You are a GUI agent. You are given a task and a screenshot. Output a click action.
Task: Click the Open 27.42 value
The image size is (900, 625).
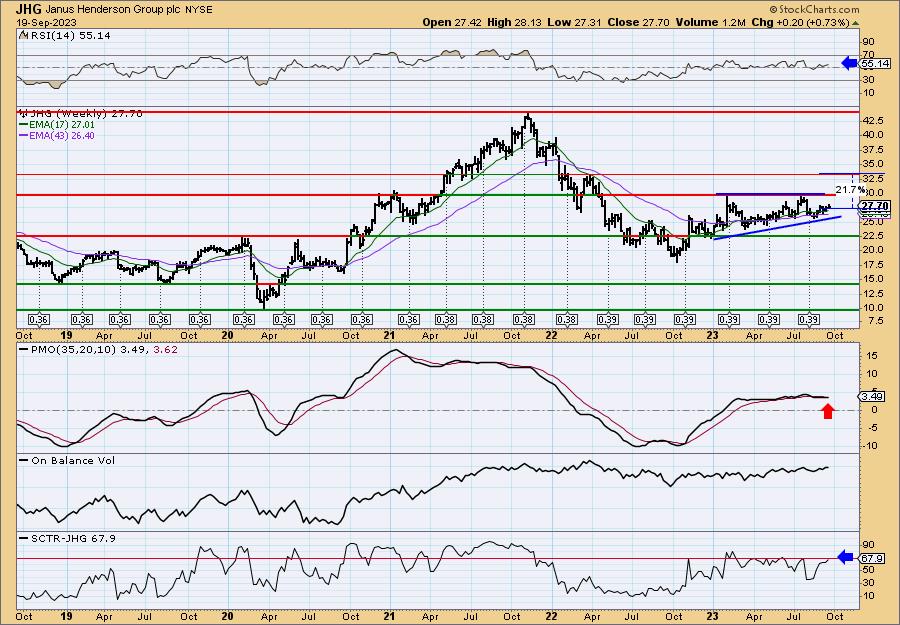click(x=453, y=22)
